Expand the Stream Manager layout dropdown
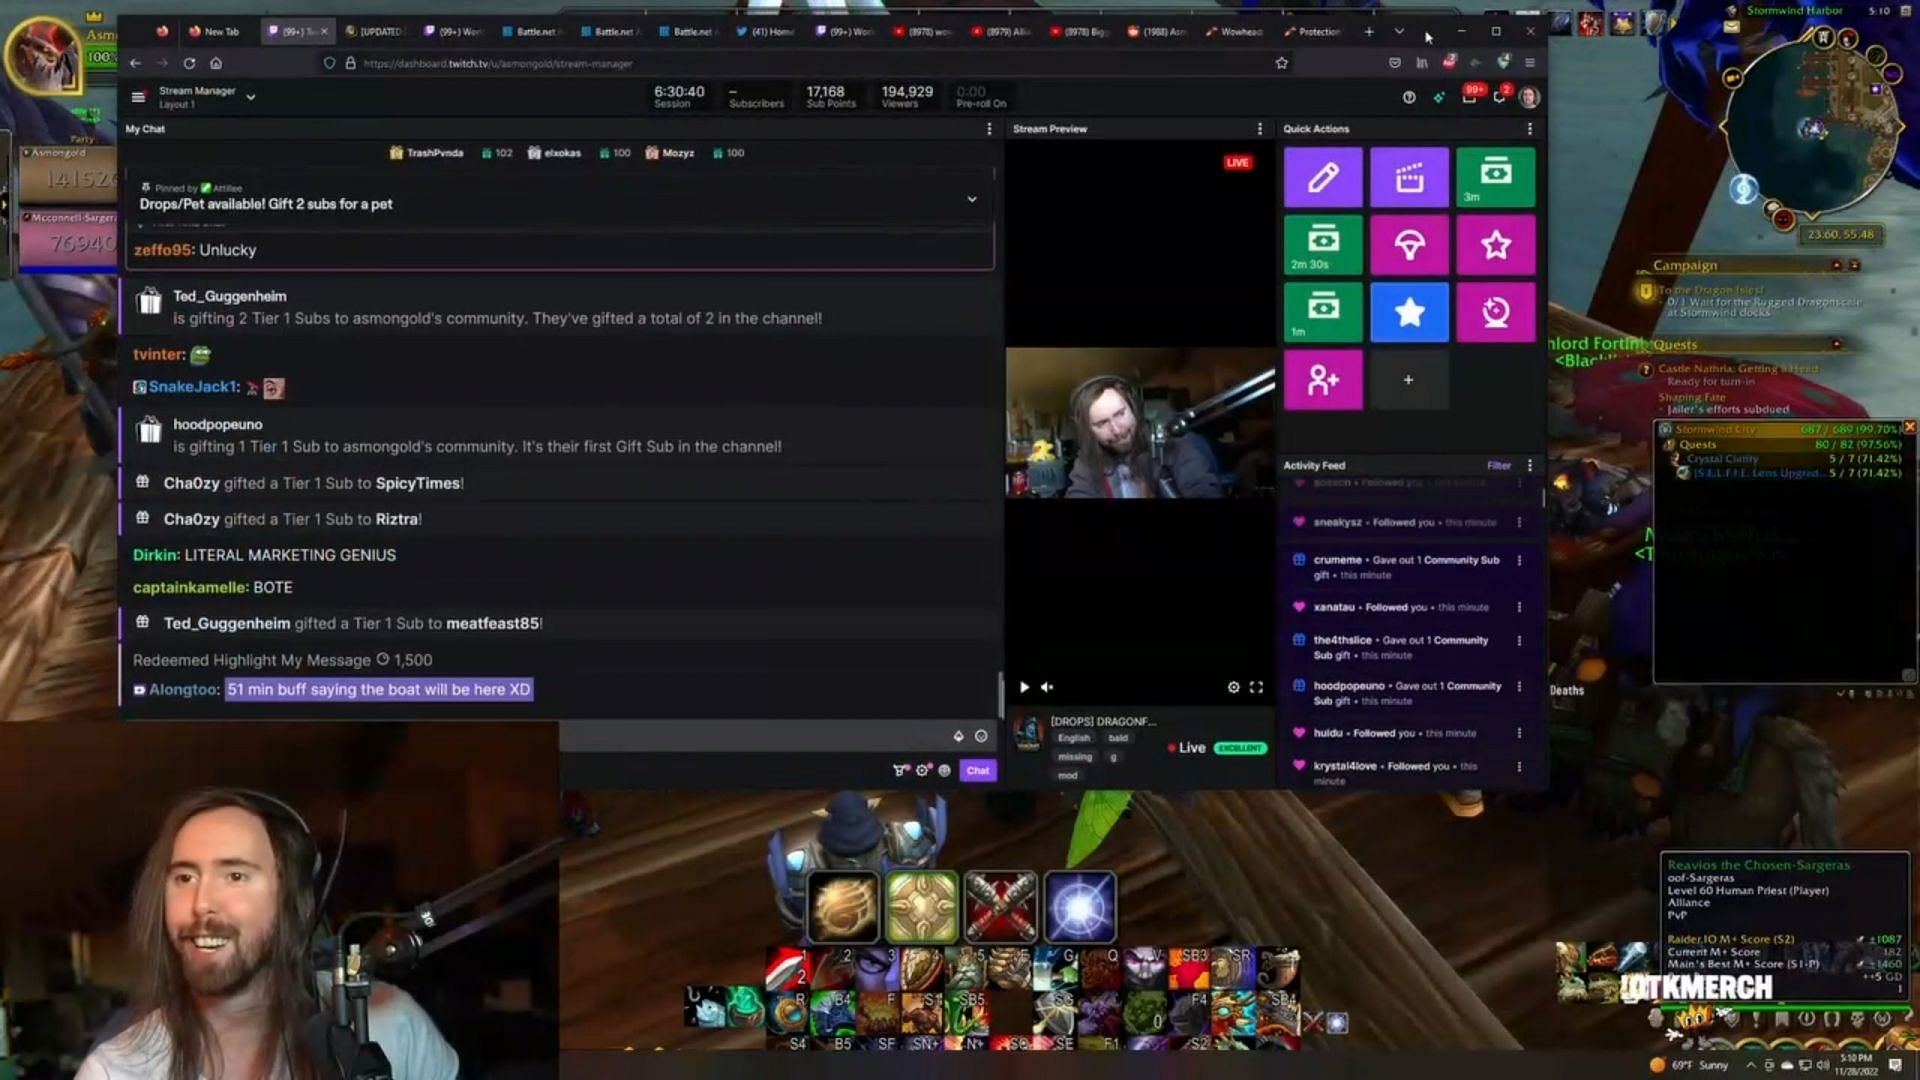Image resolution: width=1920 pixels, height=1080 pixels. 251,97
